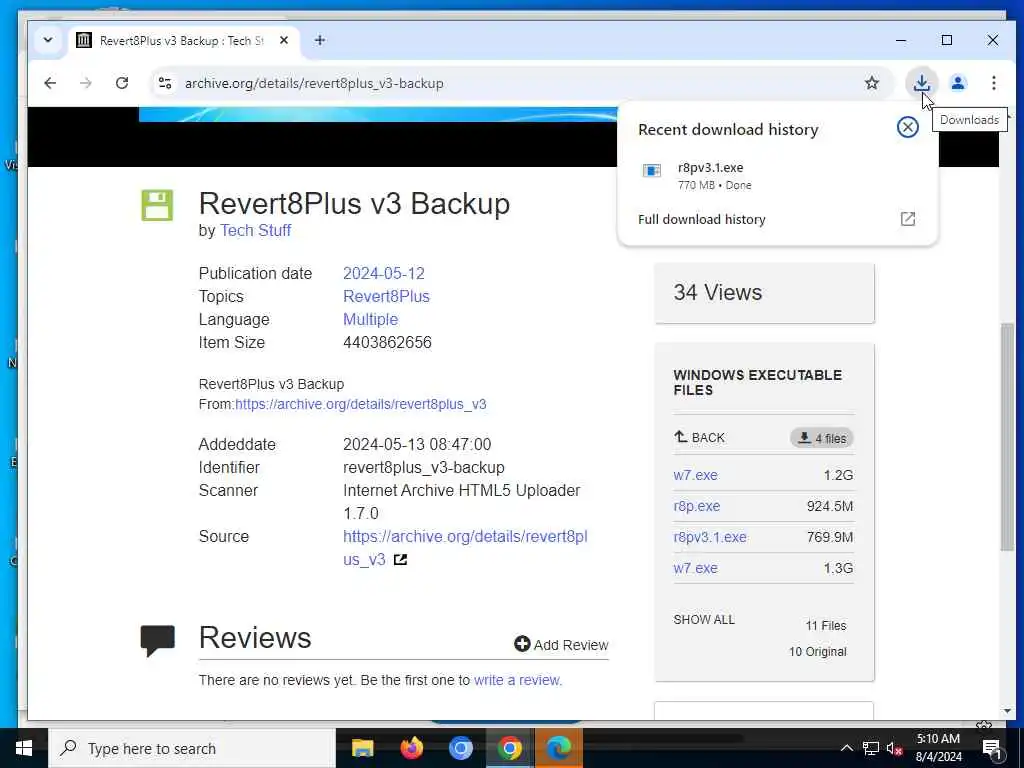Click Add Review button

pos(561,645)
